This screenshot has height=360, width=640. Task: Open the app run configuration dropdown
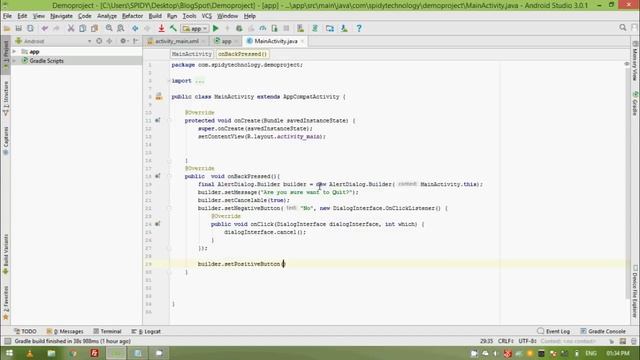click(x=195, y=29)
